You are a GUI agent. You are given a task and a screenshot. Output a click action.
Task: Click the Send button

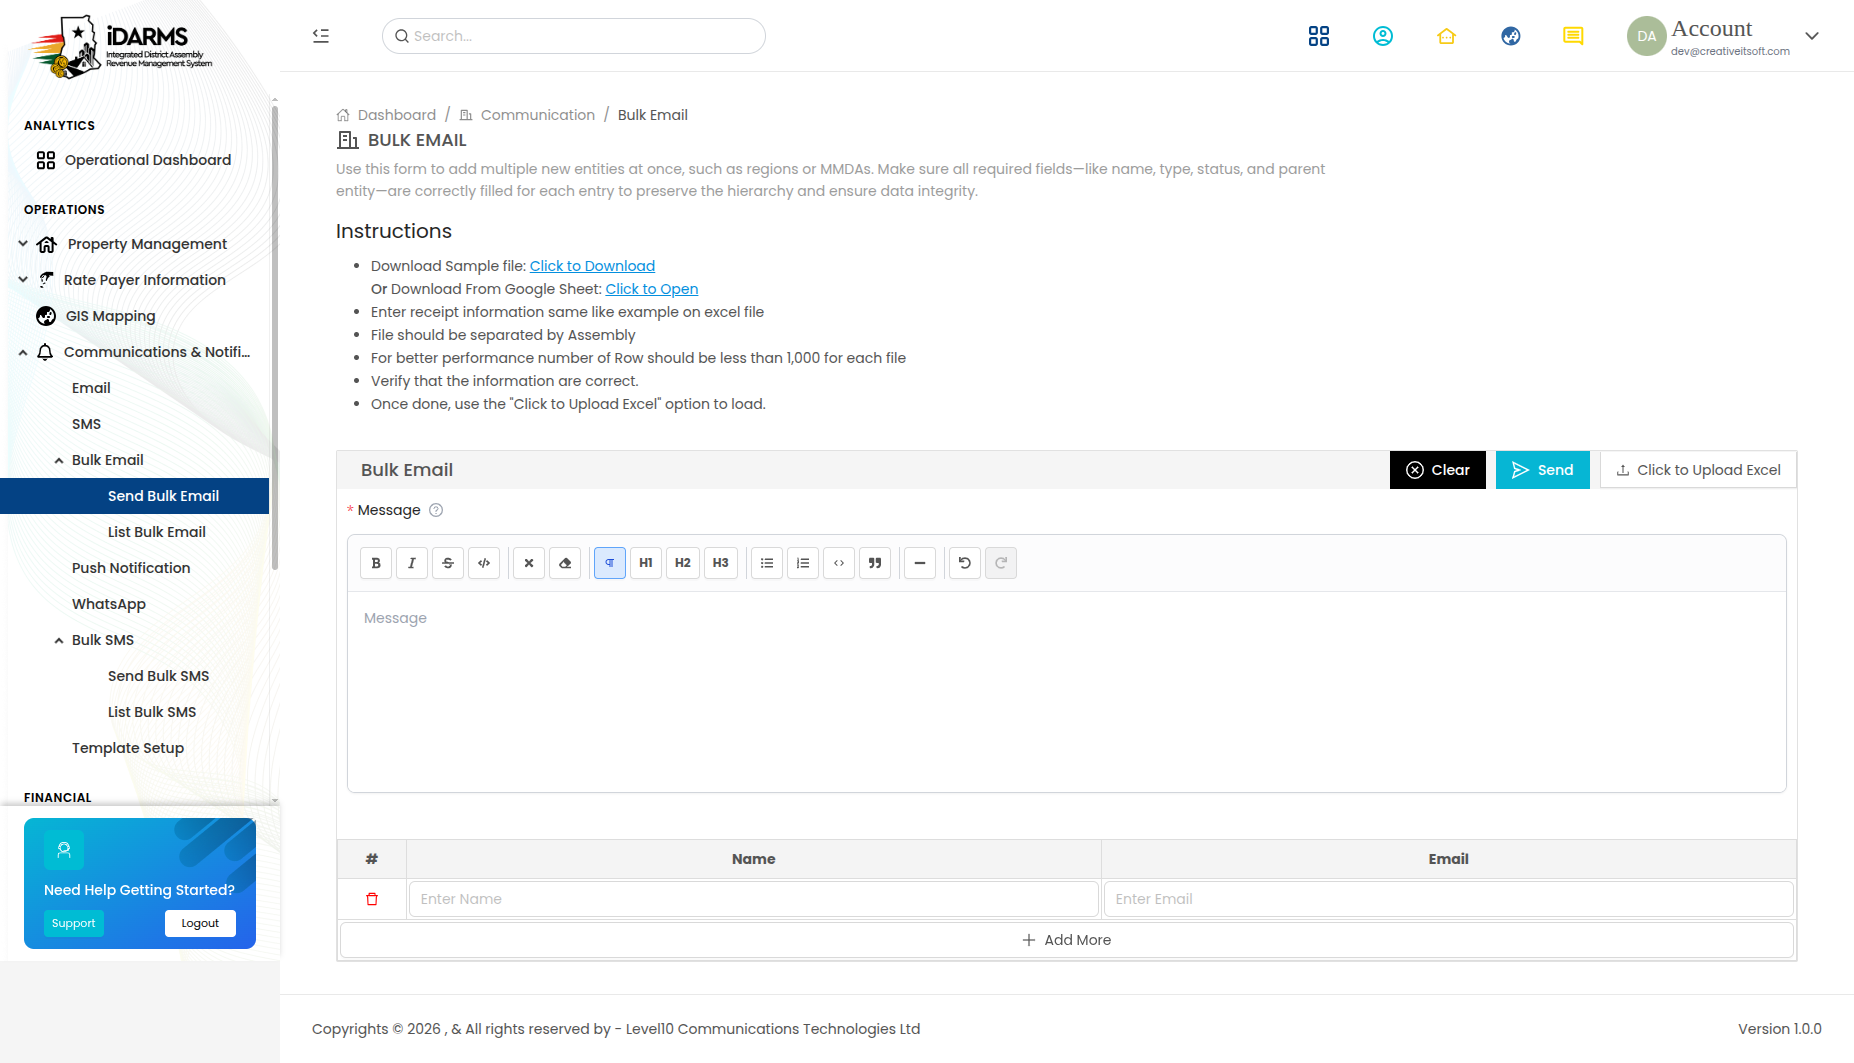pyautogui.click(x=1542, y=470)
